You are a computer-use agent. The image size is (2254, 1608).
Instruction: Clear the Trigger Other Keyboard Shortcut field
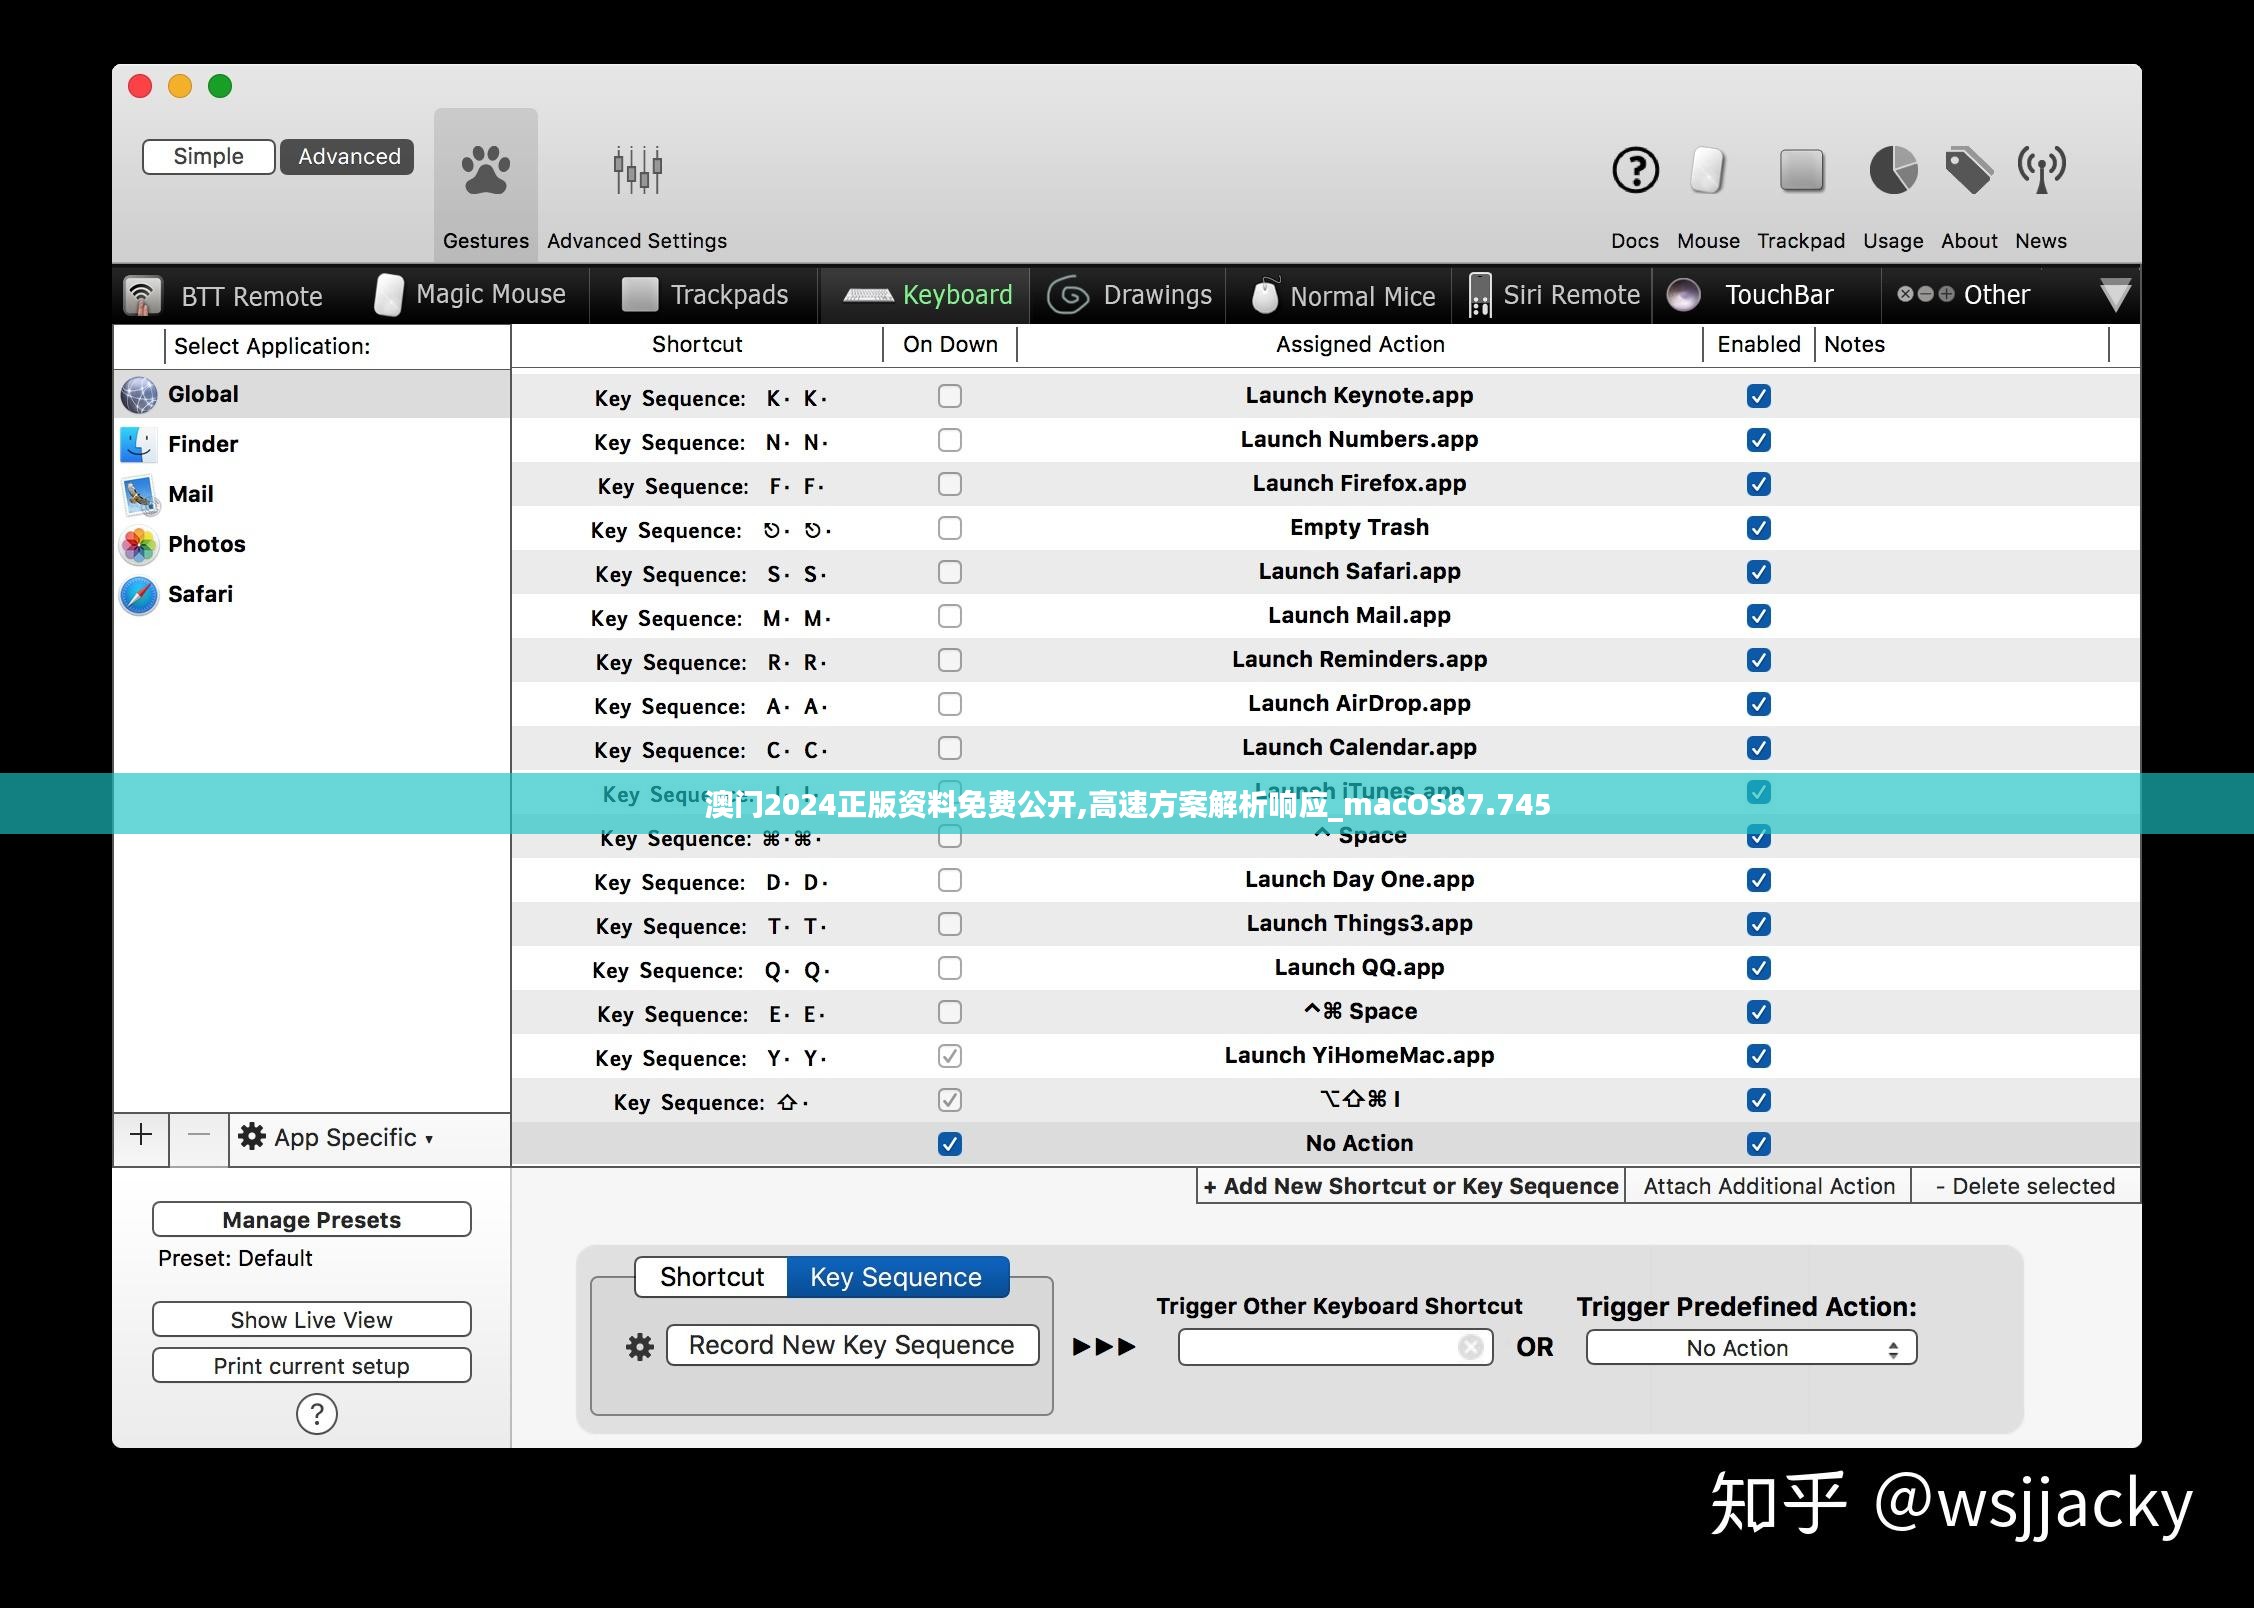pos(1470,1347)
